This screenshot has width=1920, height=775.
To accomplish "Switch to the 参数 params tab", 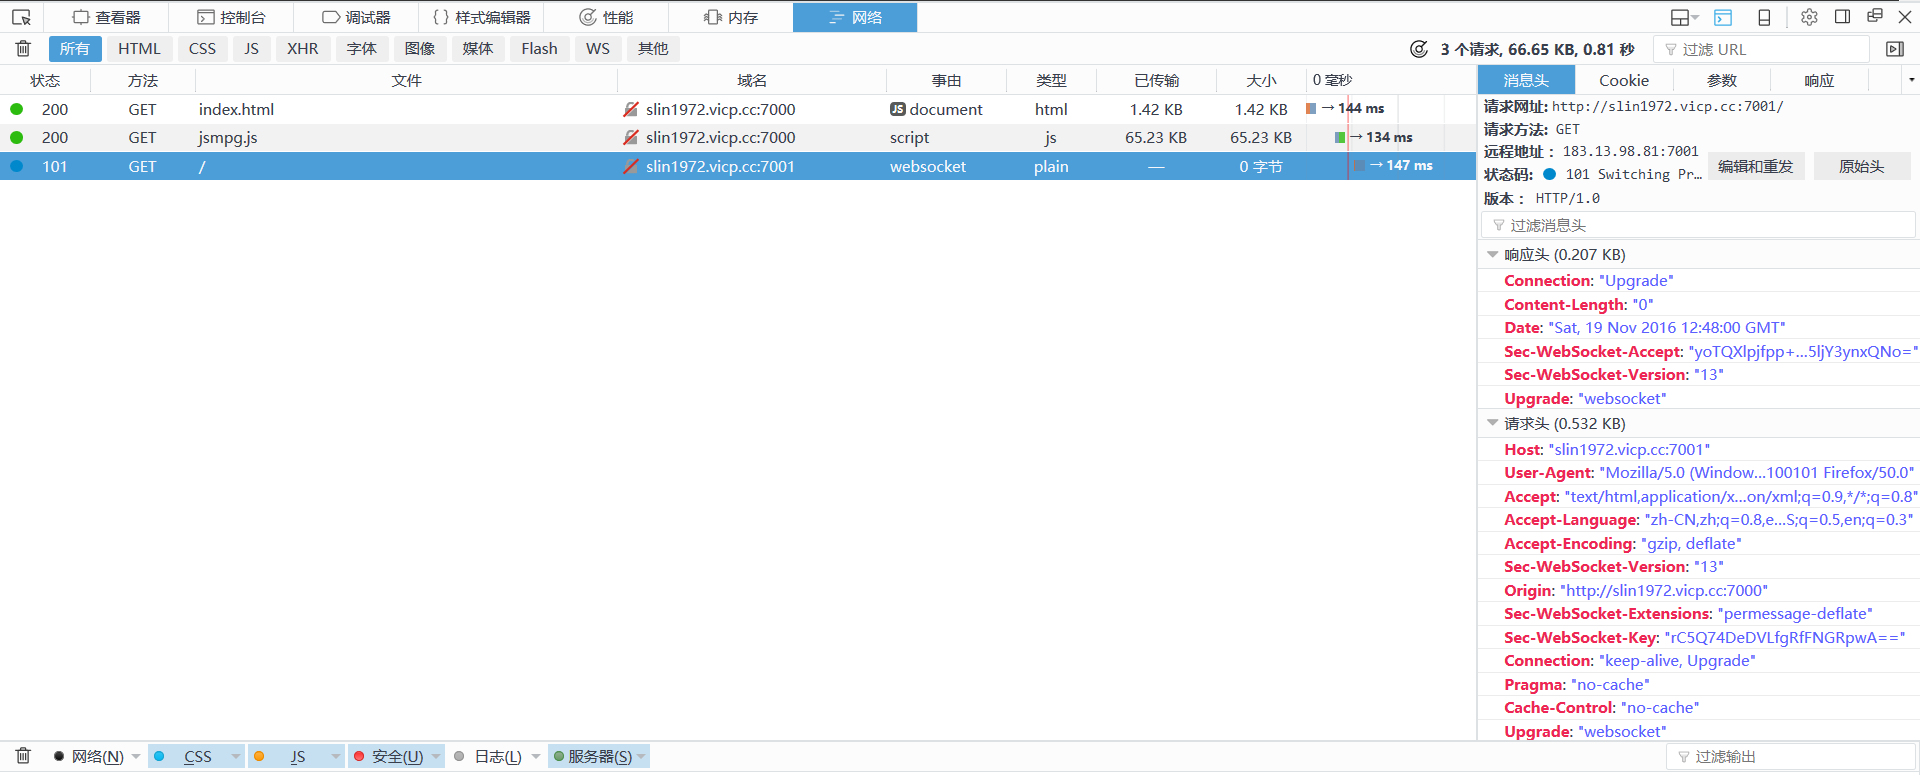I will pyautogui.click(x=1722, y=80).
